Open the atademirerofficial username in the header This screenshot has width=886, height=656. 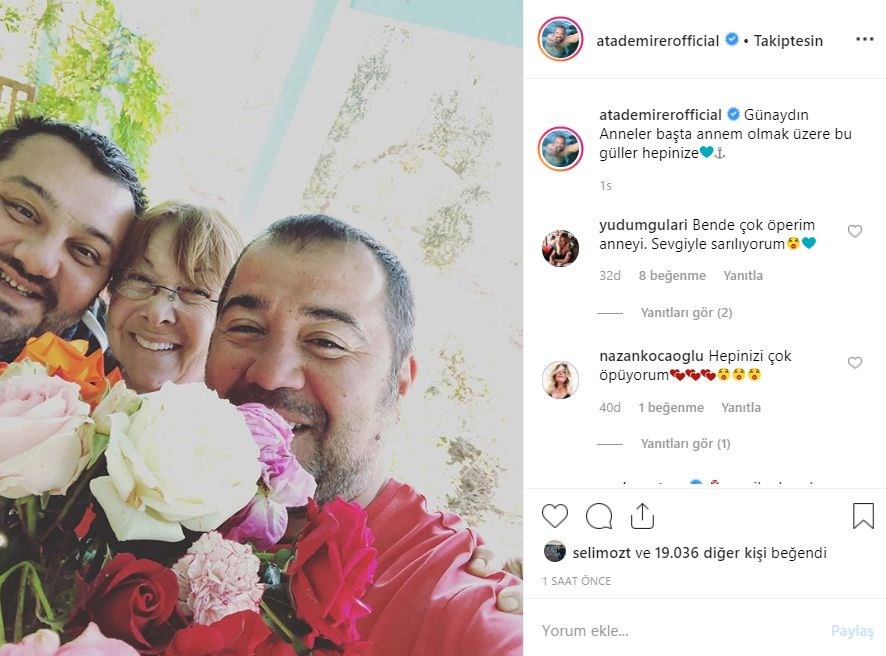click(658, 41)
